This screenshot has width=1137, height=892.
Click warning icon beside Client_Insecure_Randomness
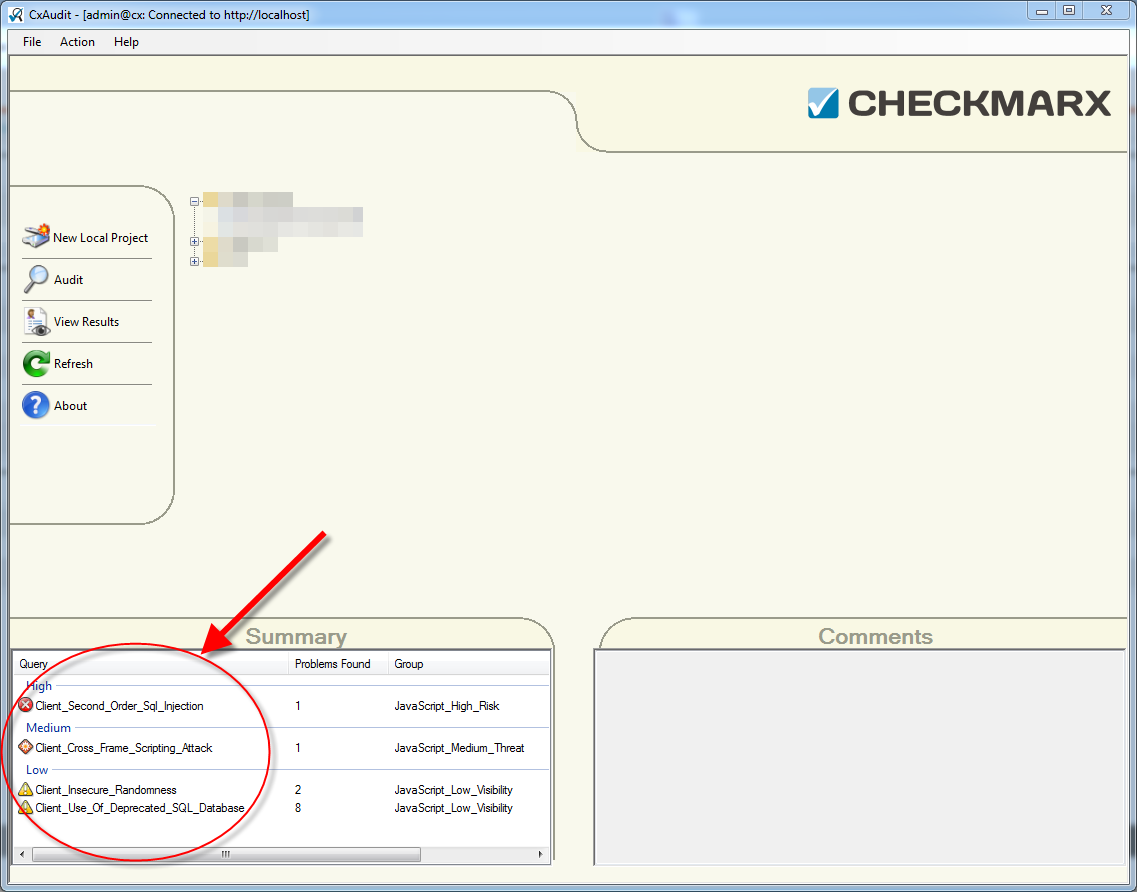click(x=25, y=789)
